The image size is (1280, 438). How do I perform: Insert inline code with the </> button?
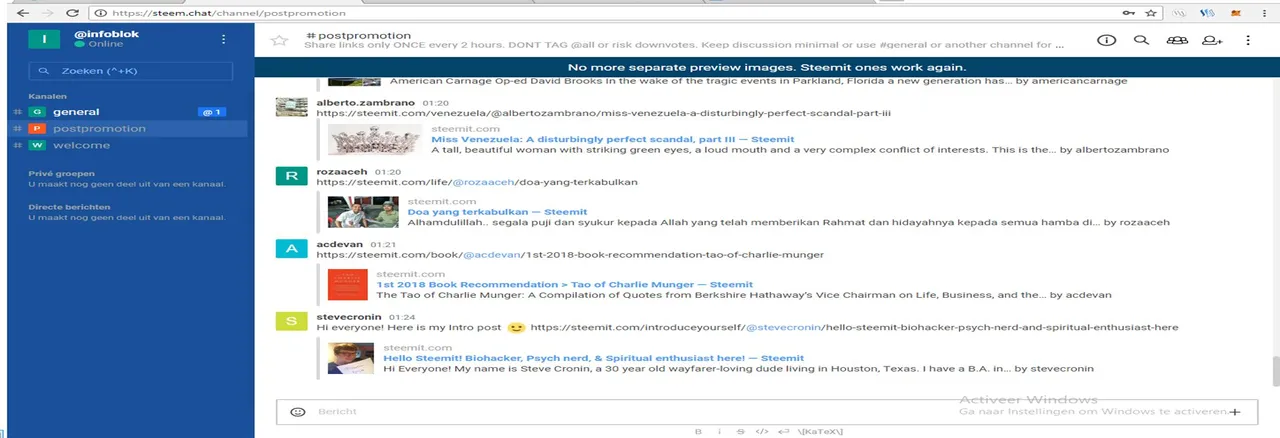point(761,431)
